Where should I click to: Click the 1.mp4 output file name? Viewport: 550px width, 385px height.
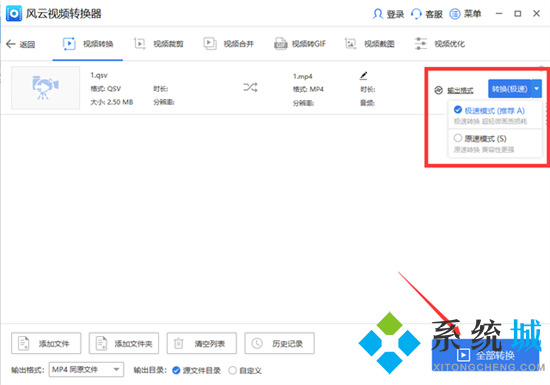[302, 76]
